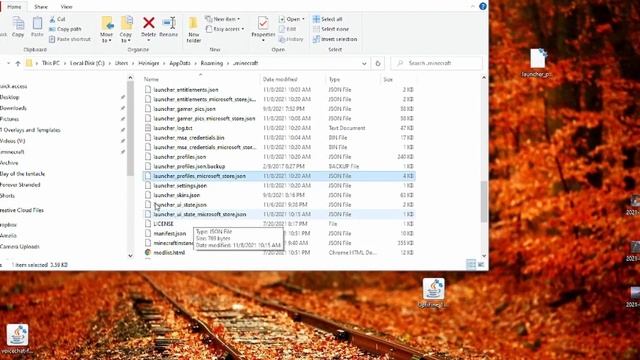The height and width of the screenshot is (360, 640).
Task: Sort by Type column header
Action: pos(334,79)
